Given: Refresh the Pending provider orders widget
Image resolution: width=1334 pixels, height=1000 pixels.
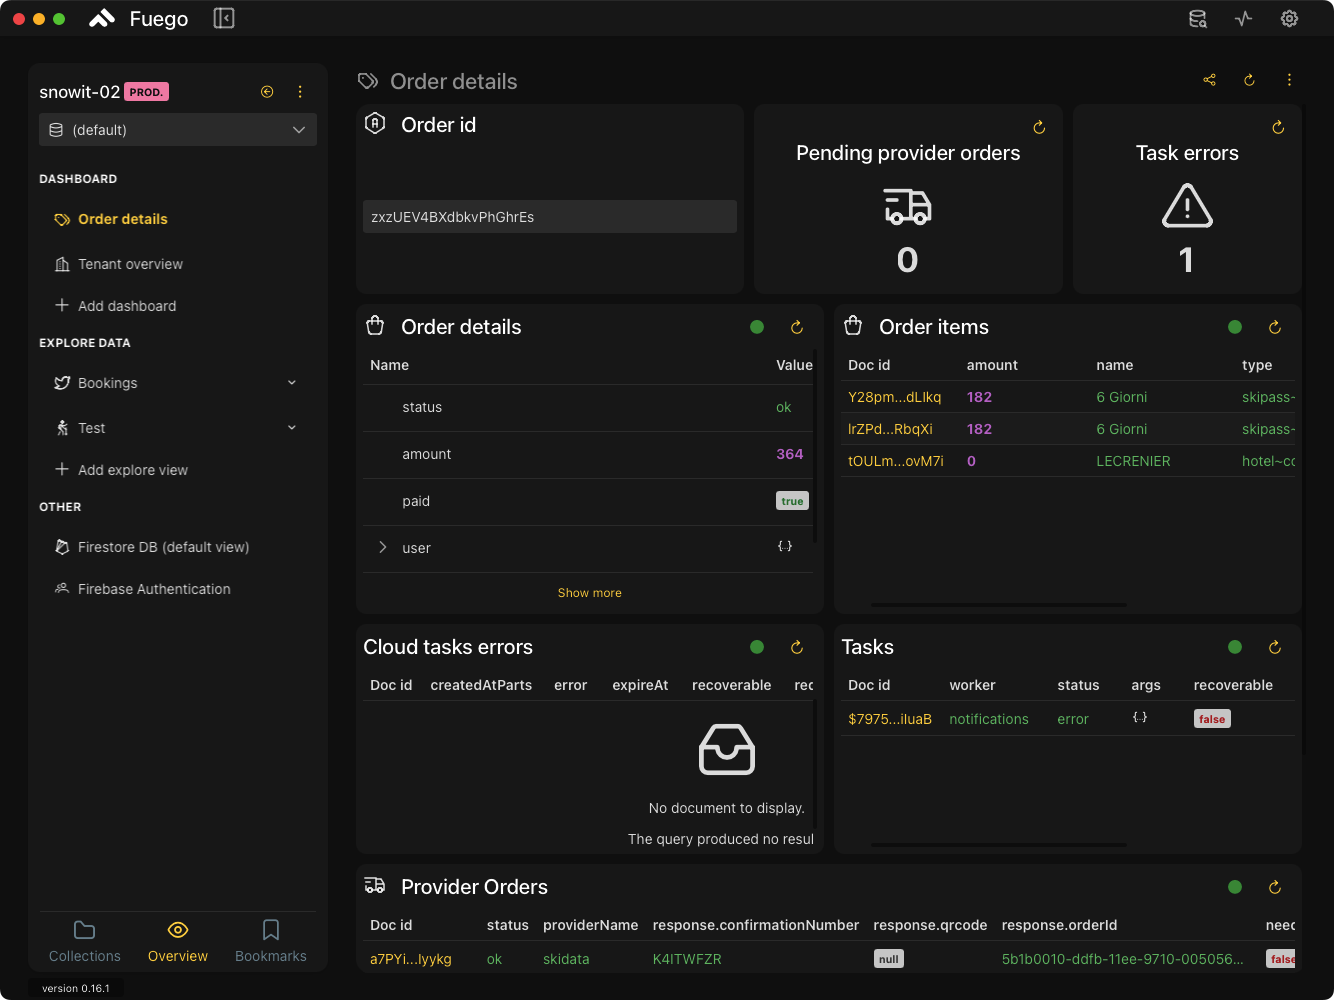Looking at the screenshot, I should point(1039,127).
